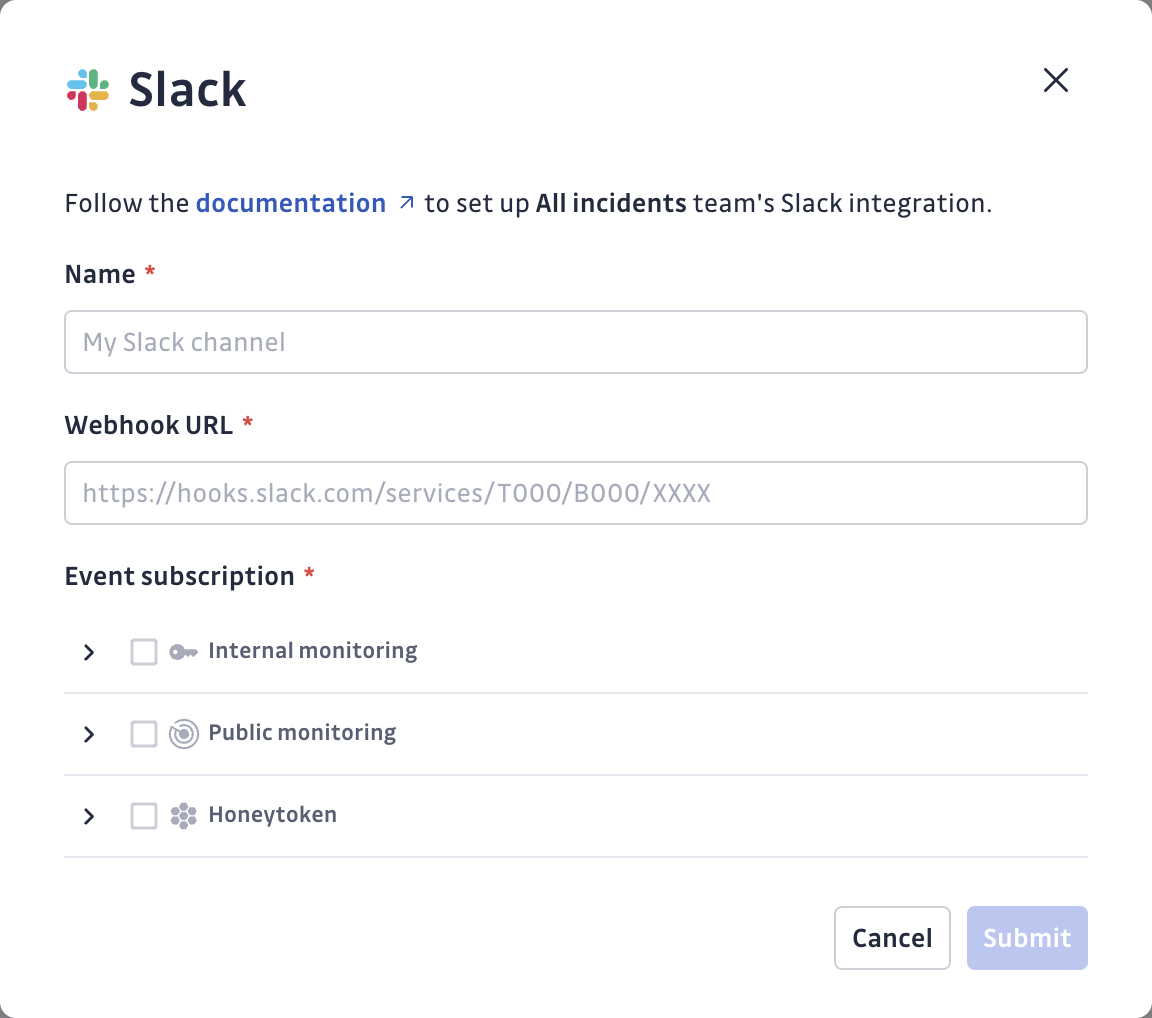
Task: Click the external link arrow icon
Action: tap(406, 203)
